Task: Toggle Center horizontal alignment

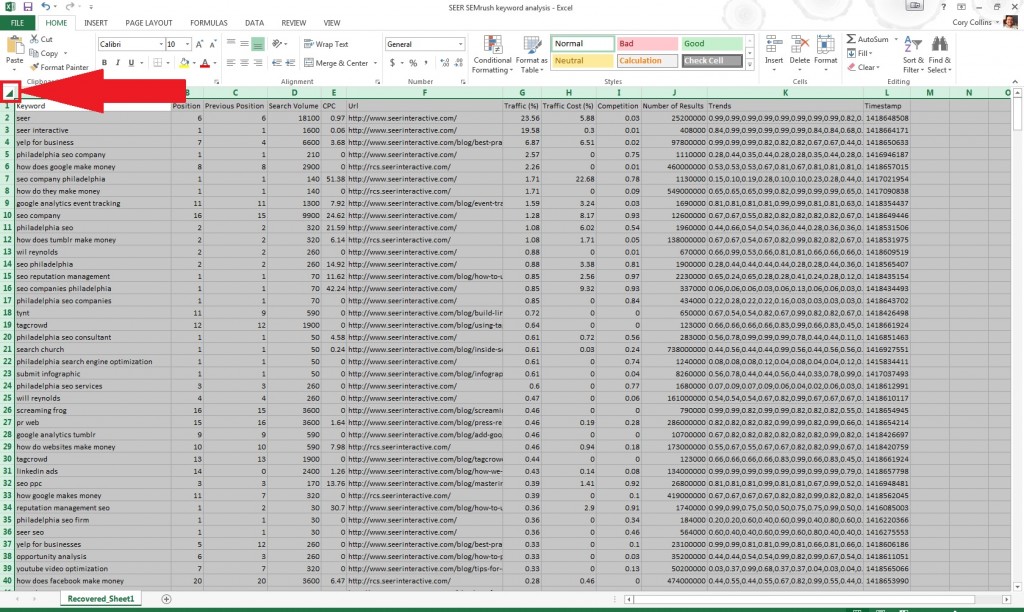Action: [244, 63]
